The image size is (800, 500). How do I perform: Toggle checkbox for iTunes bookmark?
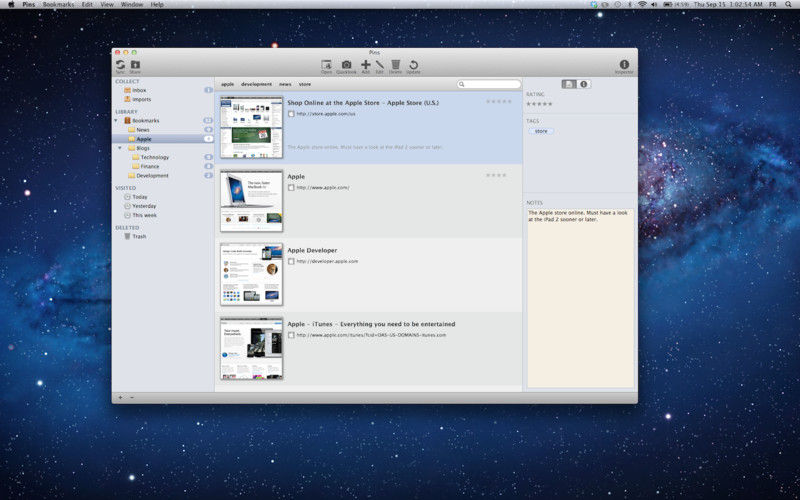pyautogui.click(x=291, y=335)
